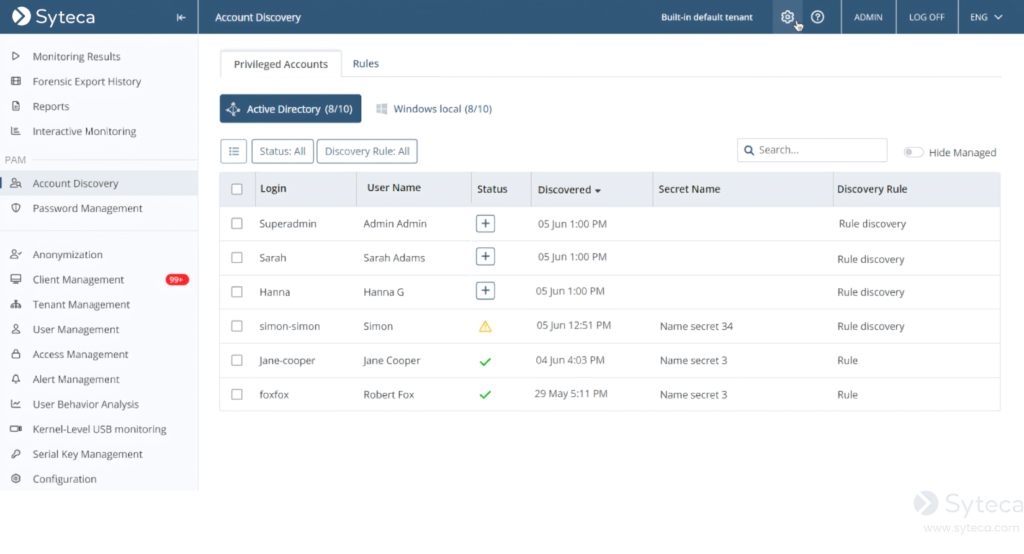1024x554 pixels.
Task: Open Password Management in sidebar
Action: 88,208
